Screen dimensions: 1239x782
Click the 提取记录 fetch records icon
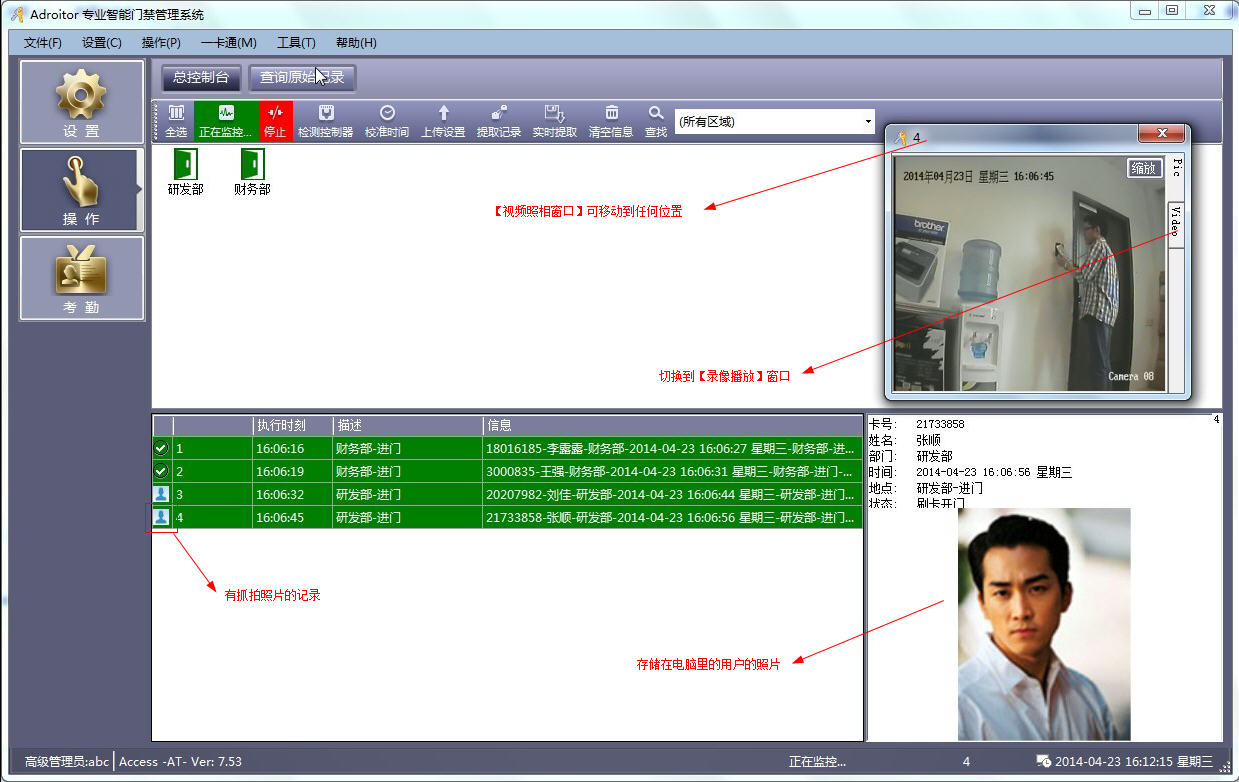(499, 121)
